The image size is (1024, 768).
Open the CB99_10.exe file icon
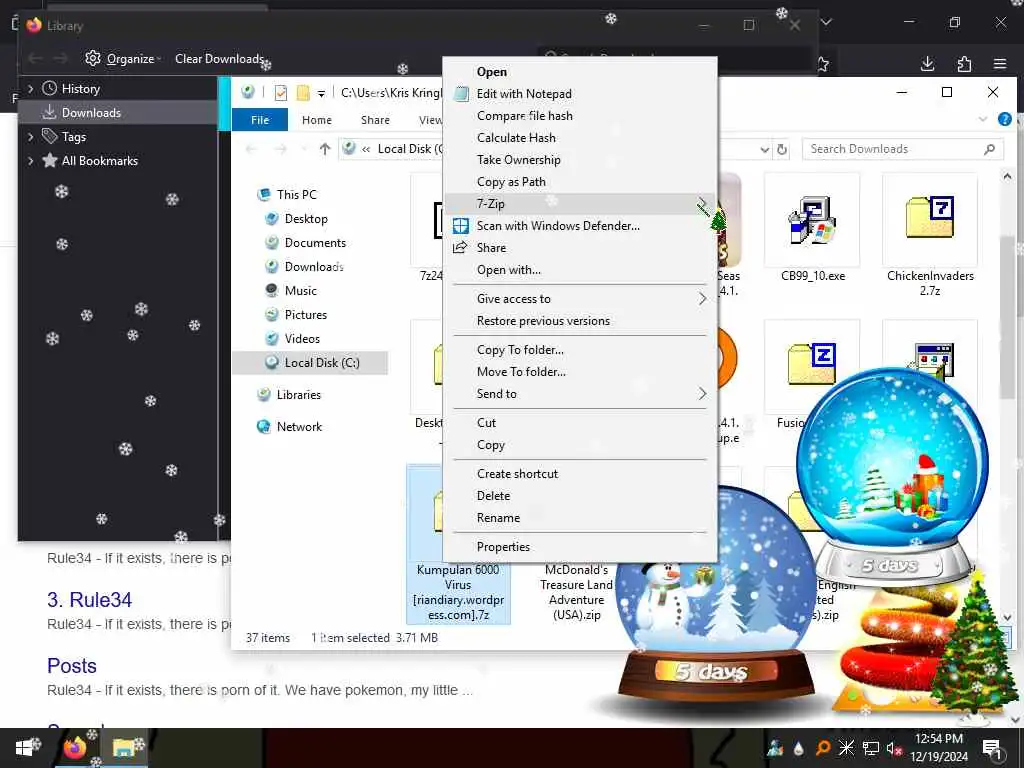[x=812, y=222]
